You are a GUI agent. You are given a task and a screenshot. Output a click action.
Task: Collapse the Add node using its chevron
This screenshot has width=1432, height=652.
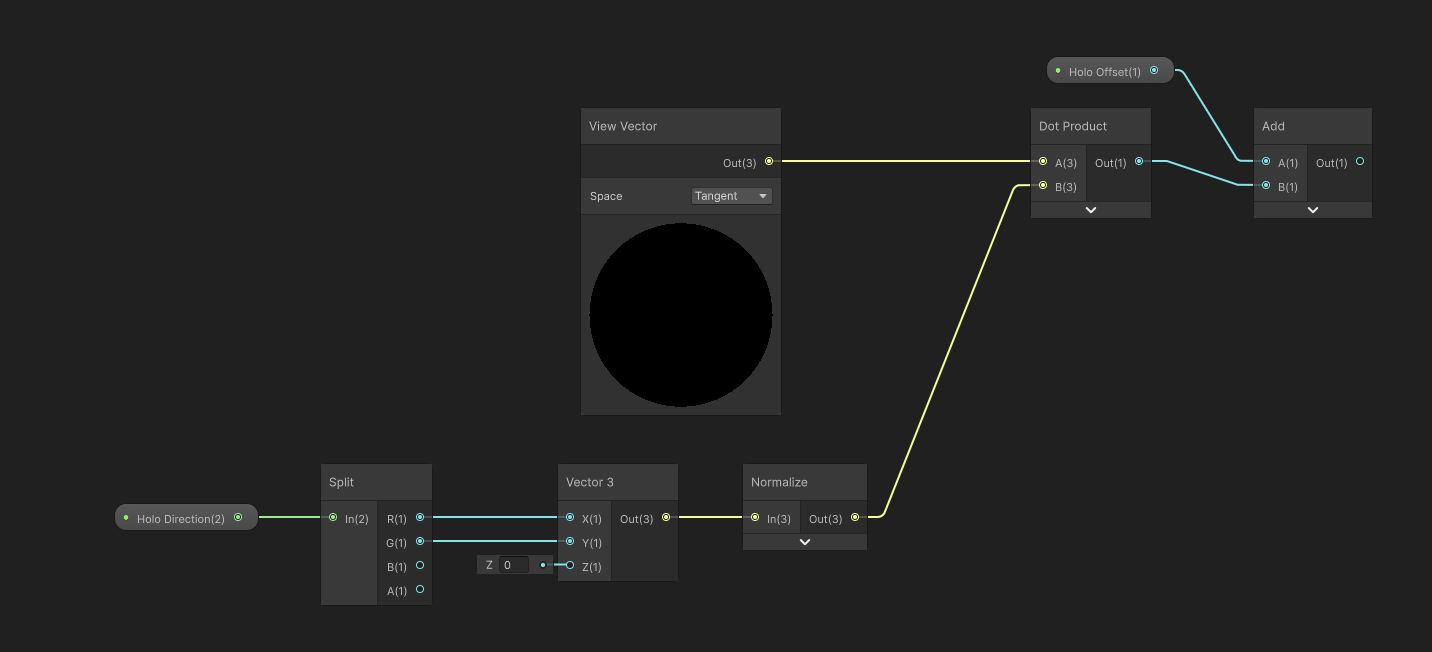click(1312, 209)
